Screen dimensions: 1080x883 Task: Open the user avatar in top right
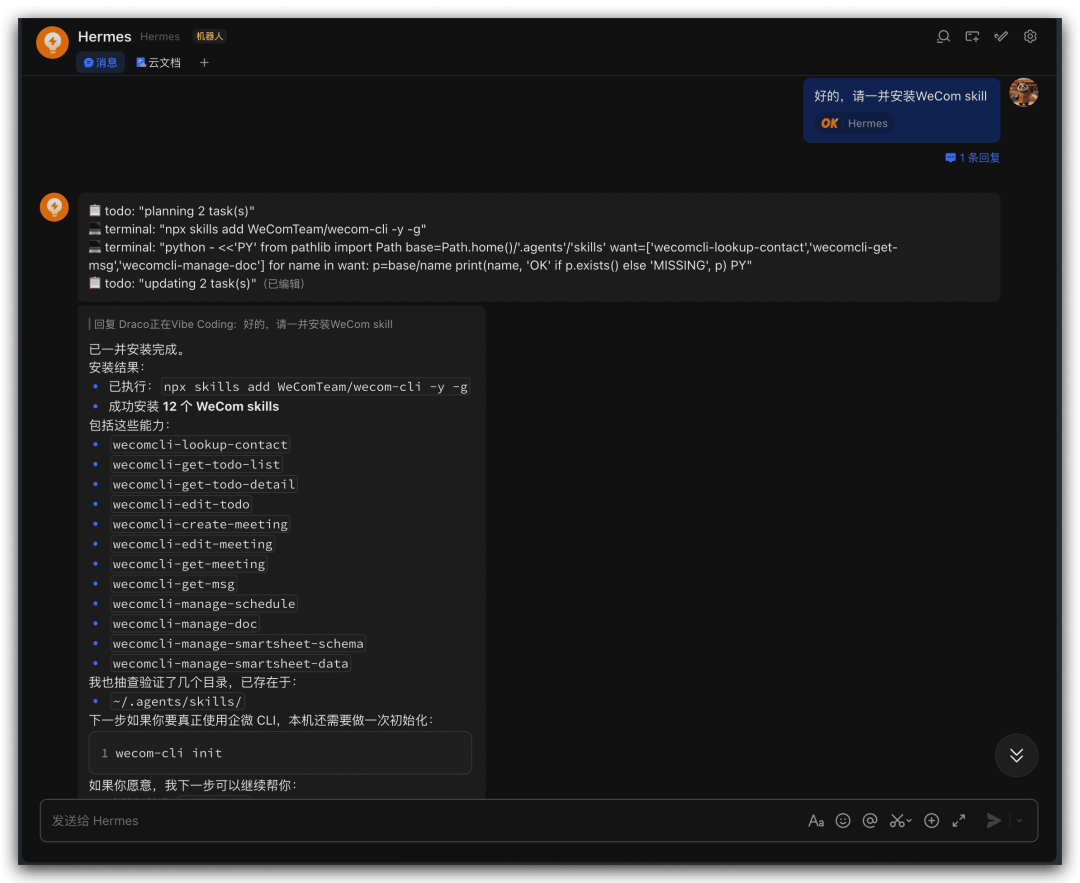(x=1024, y=92)
